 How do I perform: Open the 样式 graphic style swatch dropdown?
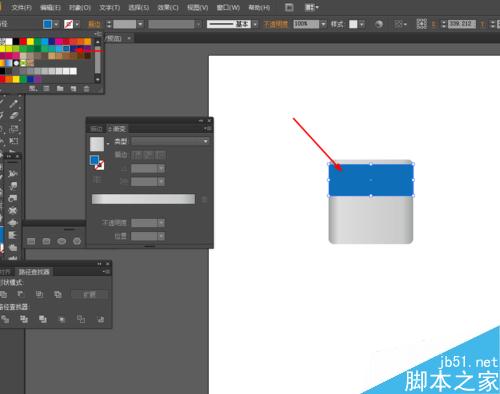[362, 24]
